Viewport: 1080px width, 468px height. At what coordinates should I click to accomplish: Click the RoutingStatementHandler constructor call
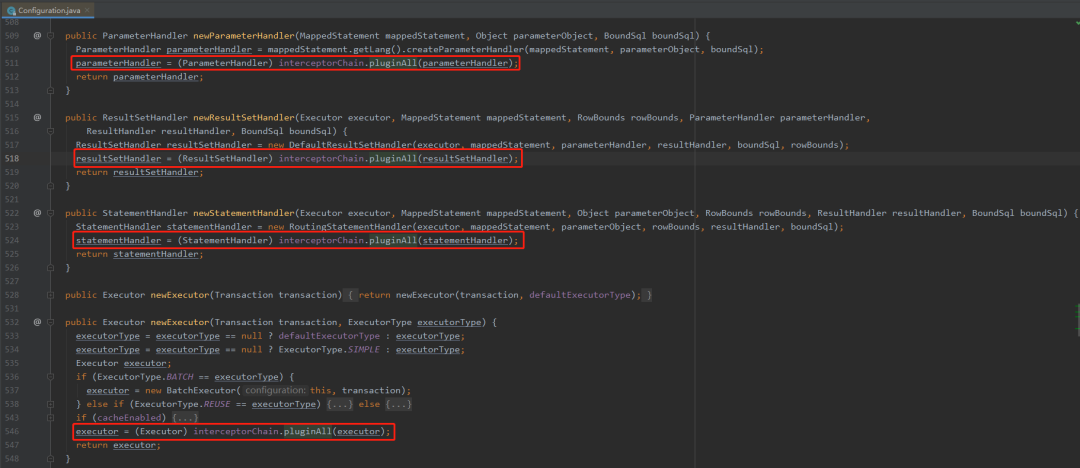[349, 227]
